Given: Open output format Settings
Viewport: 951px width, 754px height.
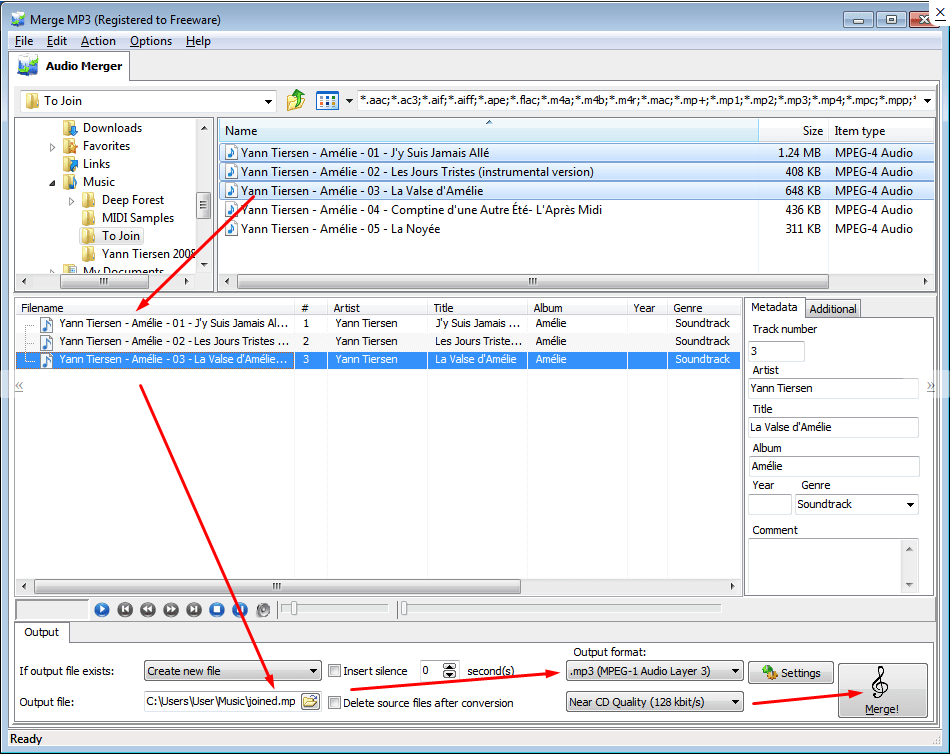Looking at the screenshot, I should [791, 673].
